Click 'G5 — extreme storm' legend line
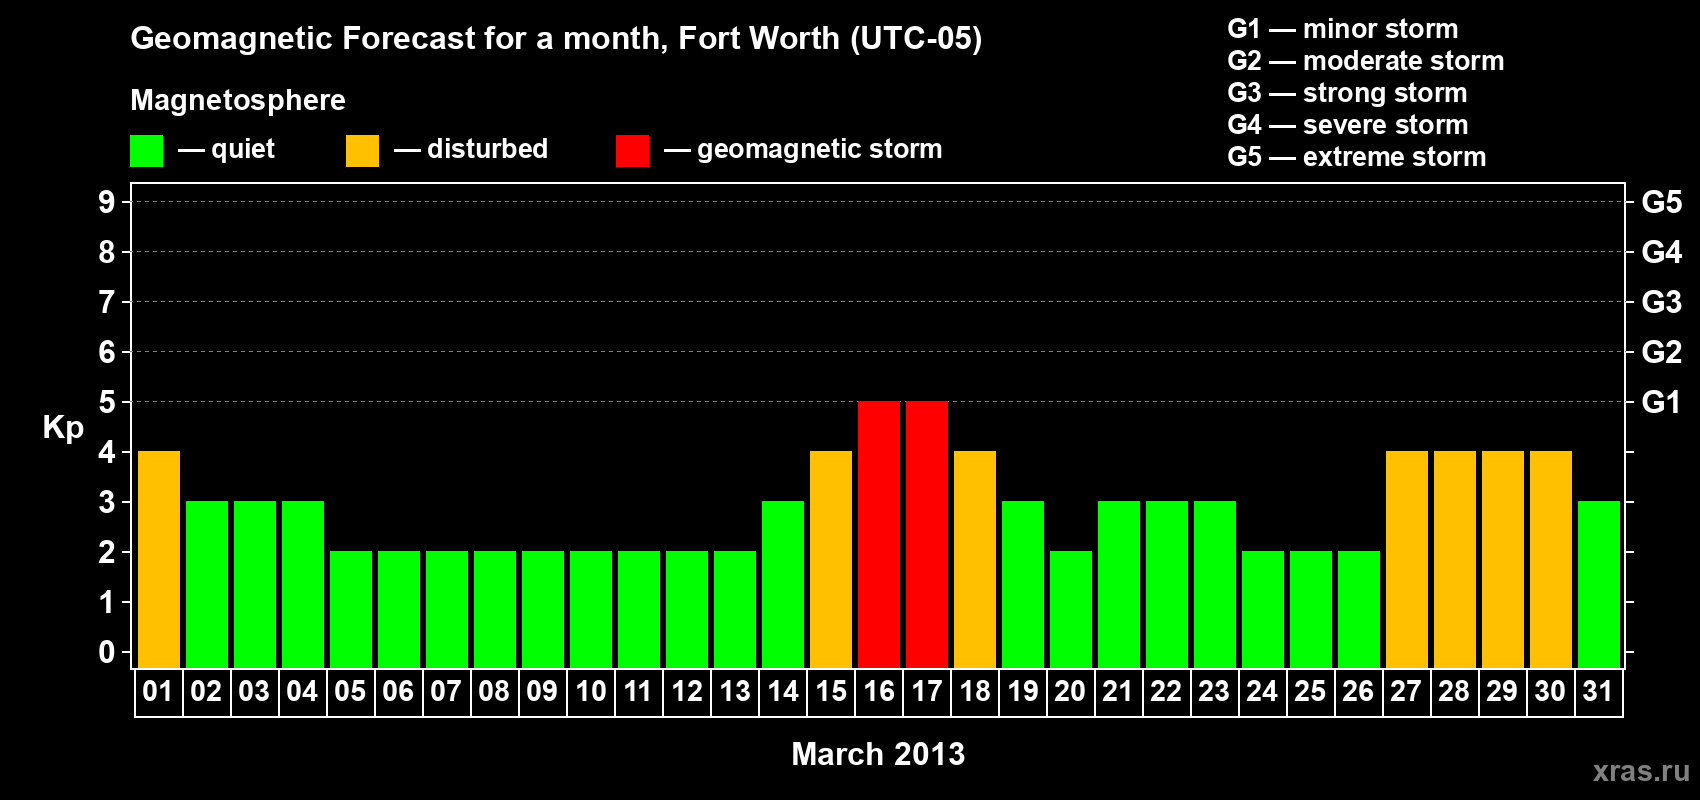The height and width of the screenshot is (800, 1700). click(1357, 157)
